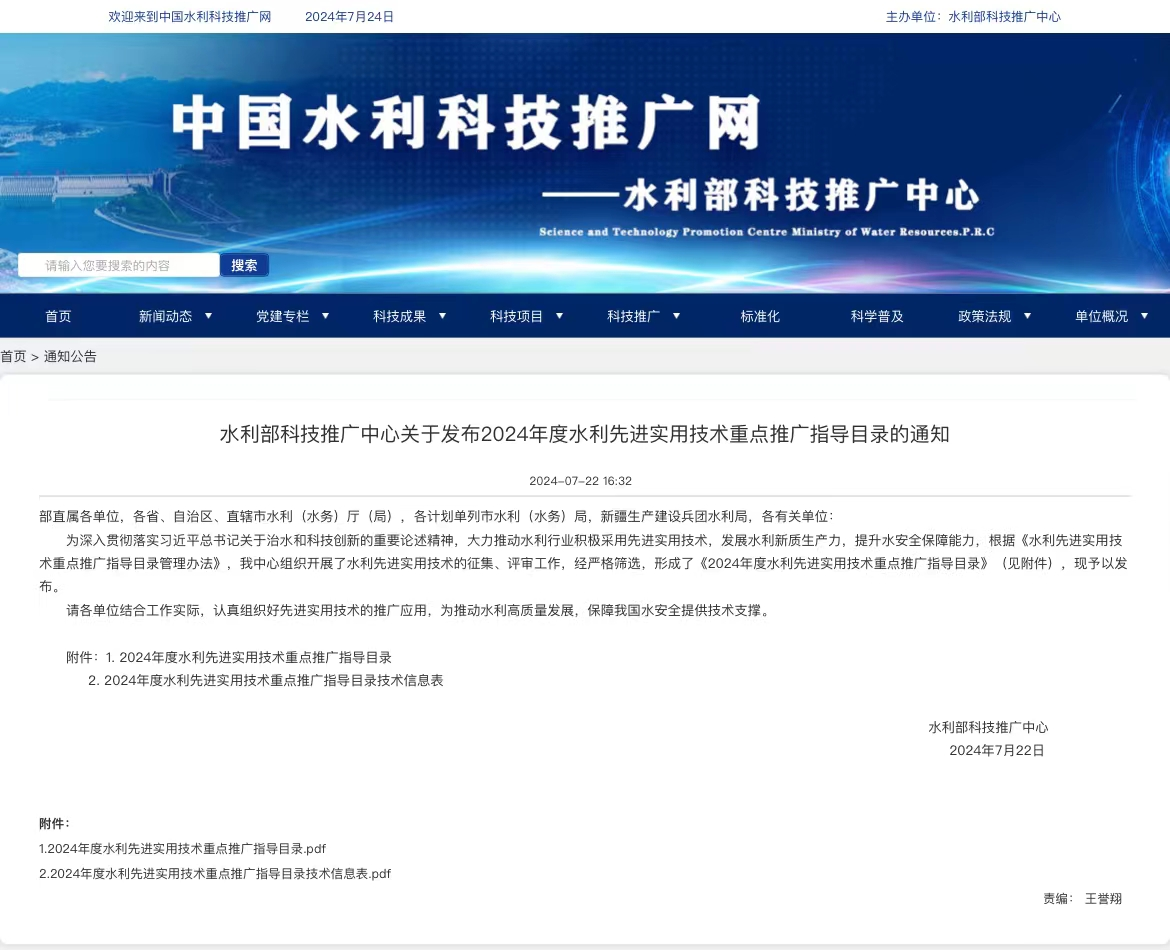Open the 标准化 menu item
This screenshot has height=950, width=1170.
pos(760,316)
